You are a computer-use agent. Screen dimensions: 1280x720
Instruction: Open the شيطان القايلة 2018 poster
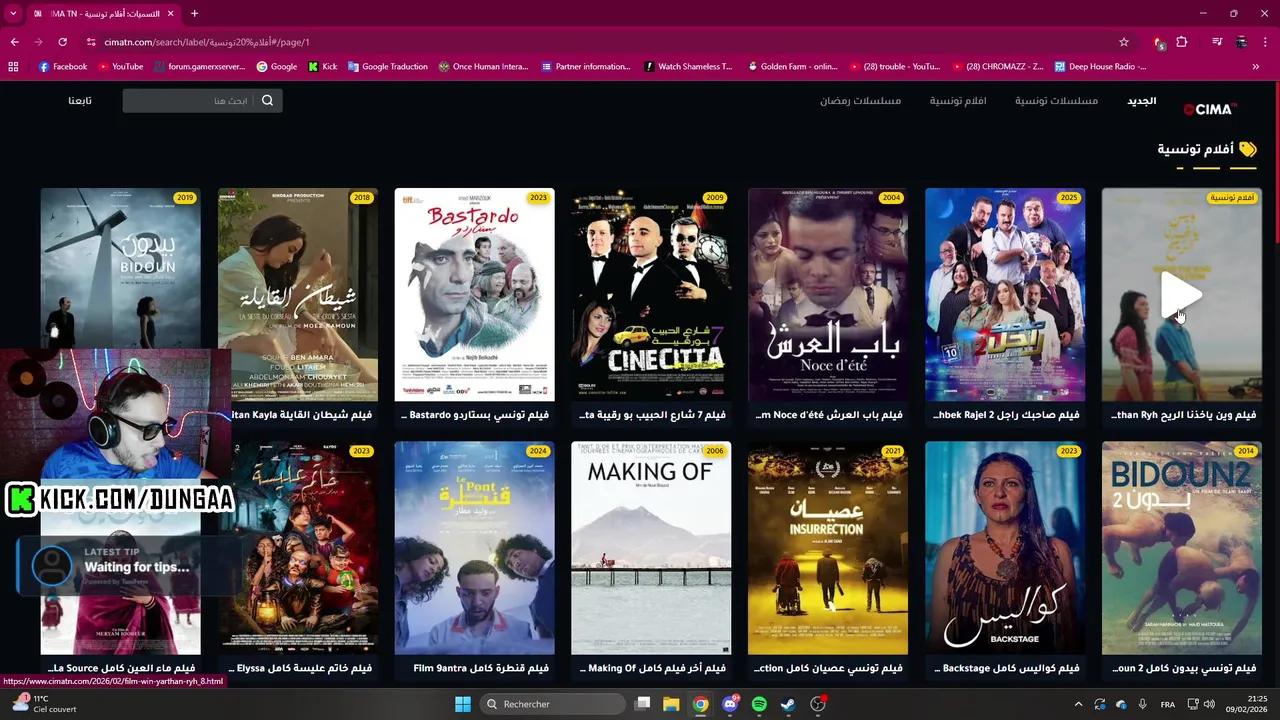point(298,295)
